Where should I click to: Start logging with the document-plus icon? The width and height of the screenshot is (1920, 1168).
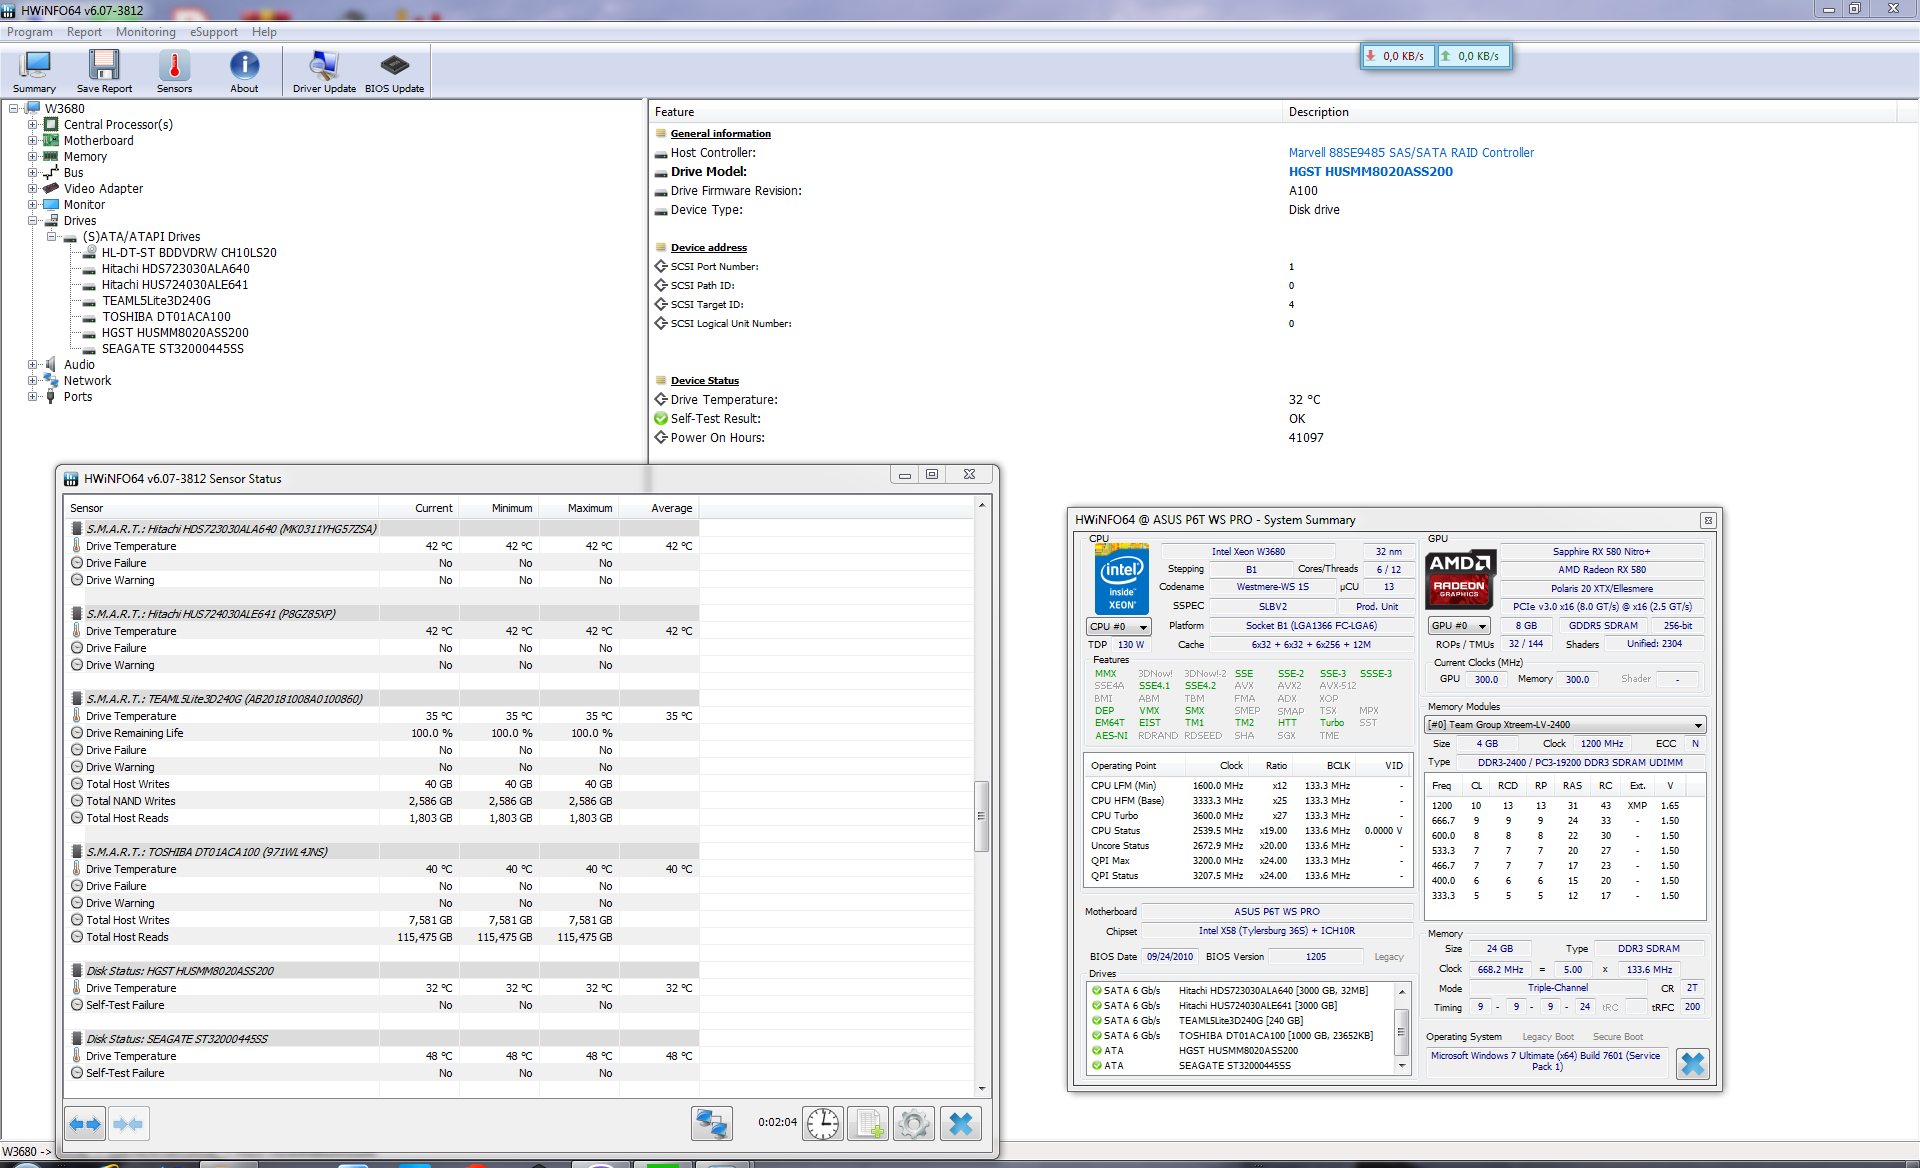(868, 1124)
